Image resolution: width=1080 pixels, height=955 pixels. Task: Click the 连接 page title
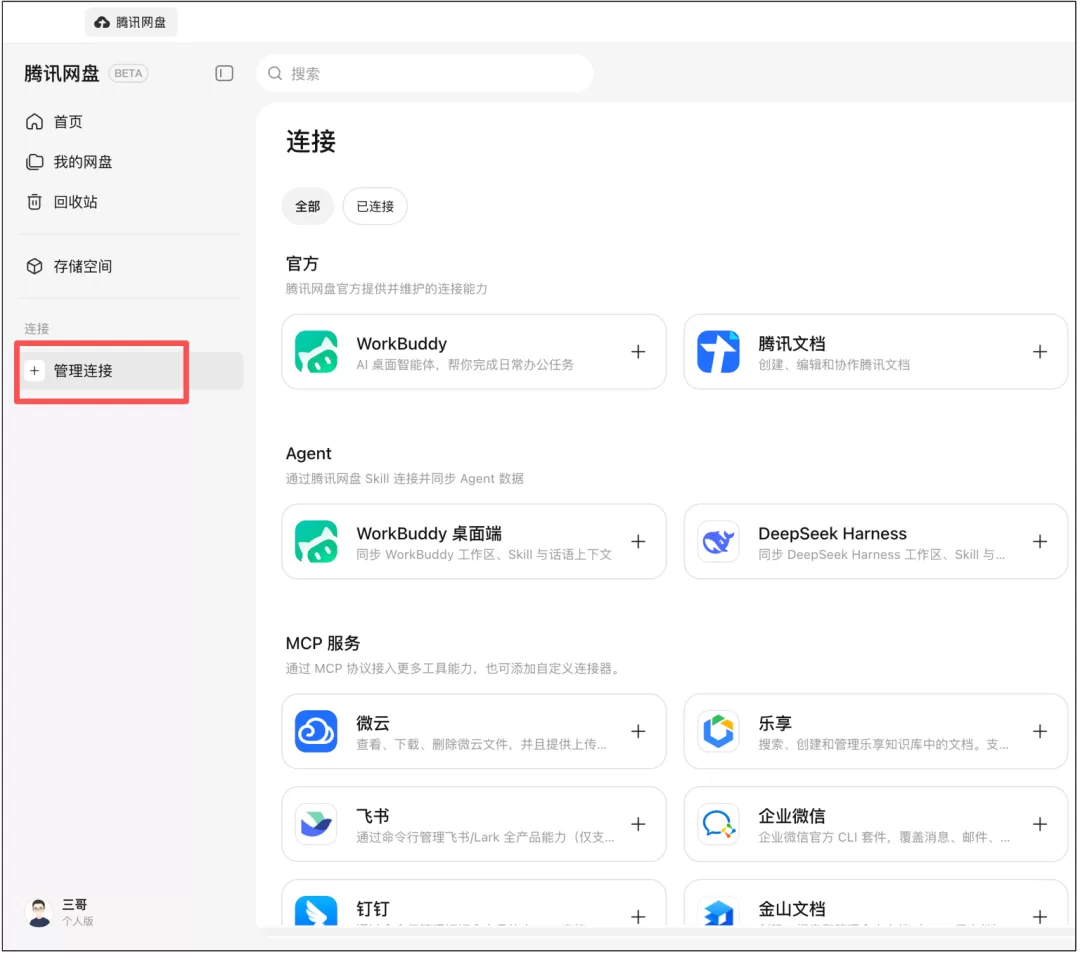(x=311, y=141)
